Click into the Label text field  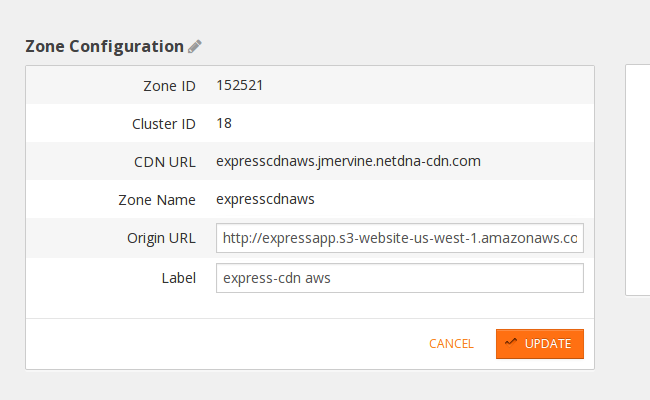point(399,278)
